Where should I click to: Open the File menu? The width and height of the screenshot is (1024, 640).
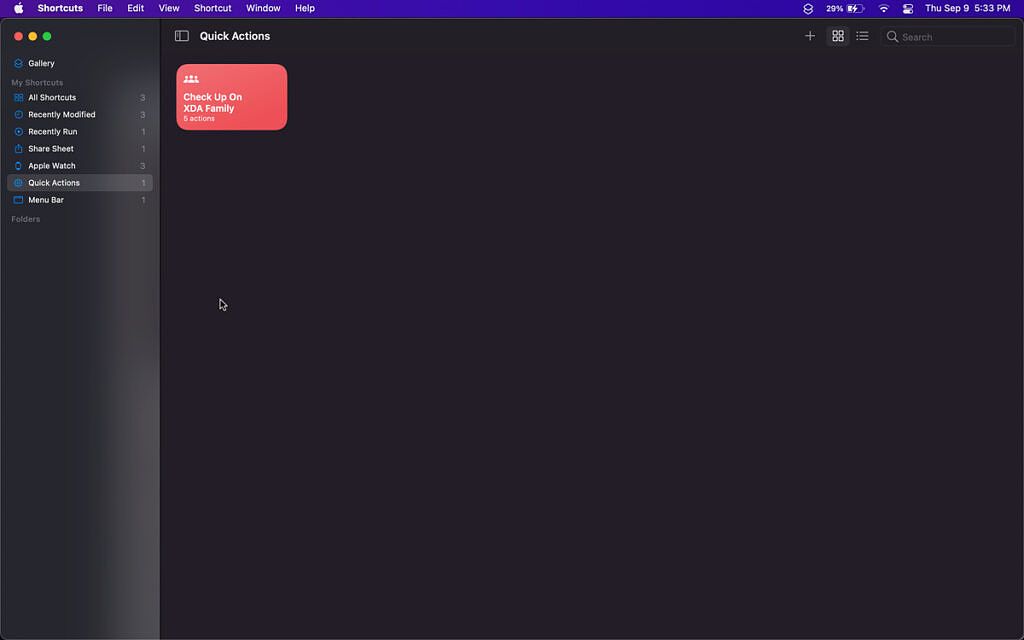[104, 8]
